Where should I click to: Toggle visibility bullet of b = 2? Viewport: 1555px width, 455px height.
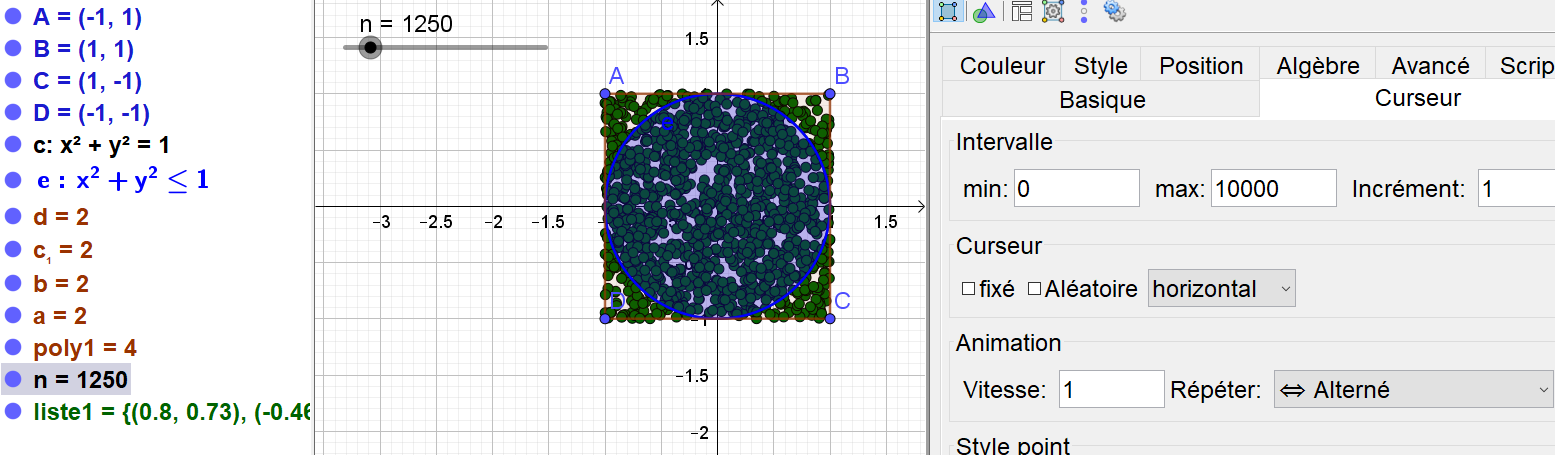[13, 283]
